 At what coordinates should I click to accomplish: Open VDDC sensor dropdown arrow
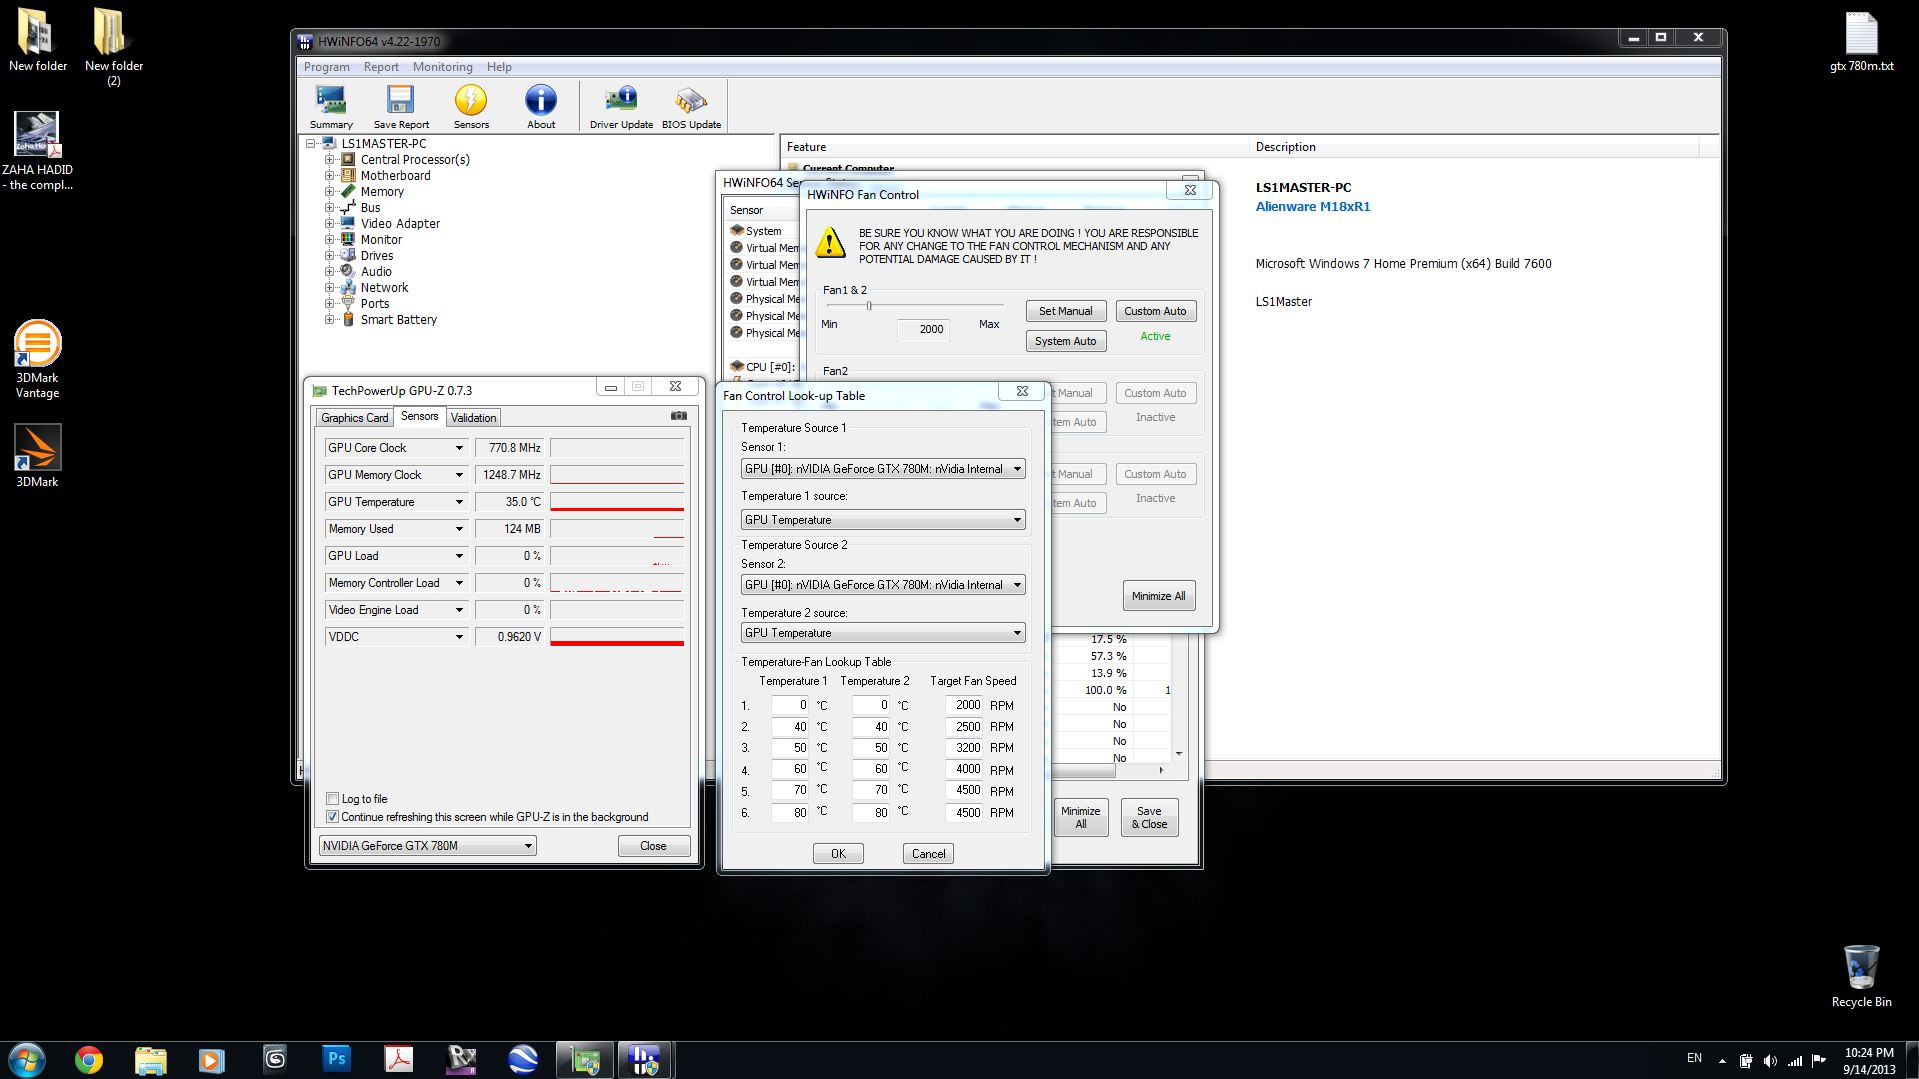click(459, 637)
